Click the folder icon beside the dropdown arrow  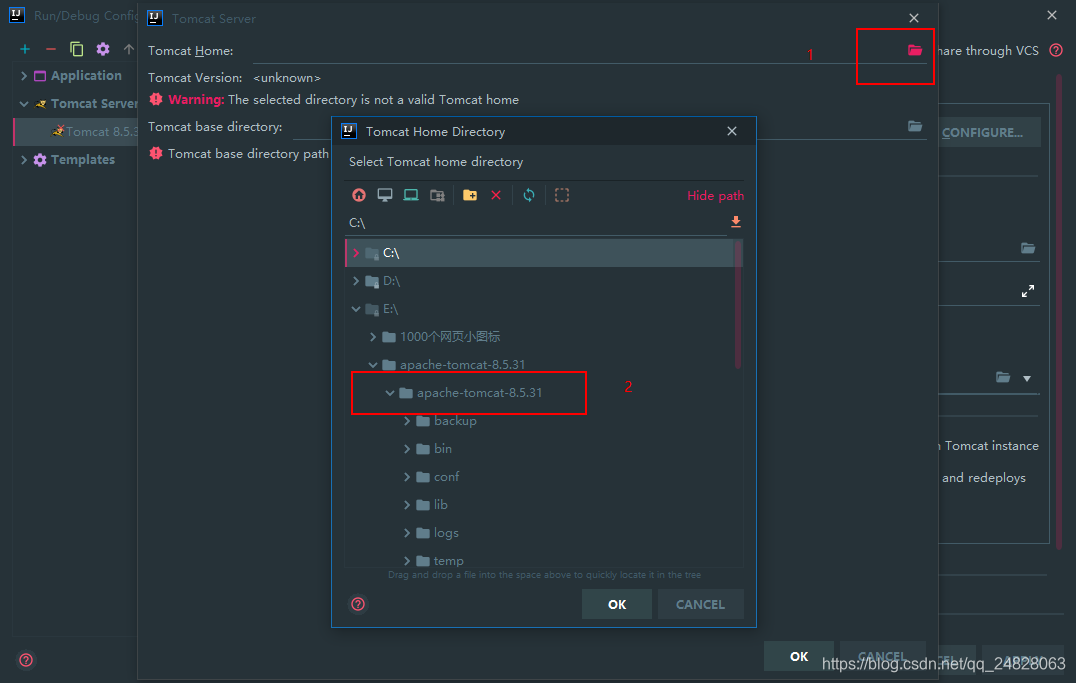coord(1003,378)
